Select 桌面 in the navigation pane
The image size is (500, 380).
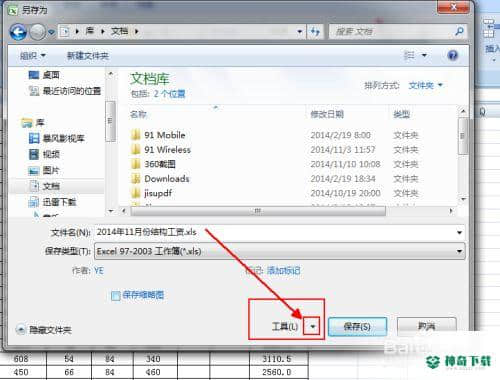44,75
